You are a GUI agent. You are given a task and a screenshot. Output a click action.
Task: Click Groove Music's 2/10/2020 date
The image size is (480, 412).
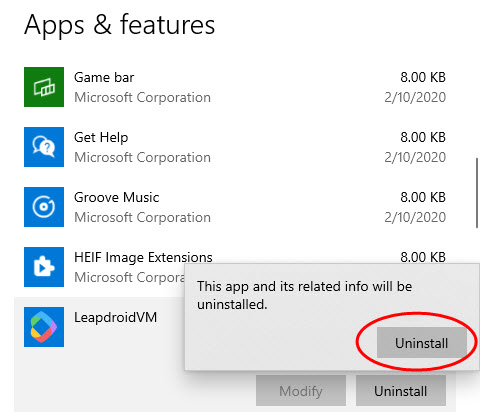coord(415,217)
